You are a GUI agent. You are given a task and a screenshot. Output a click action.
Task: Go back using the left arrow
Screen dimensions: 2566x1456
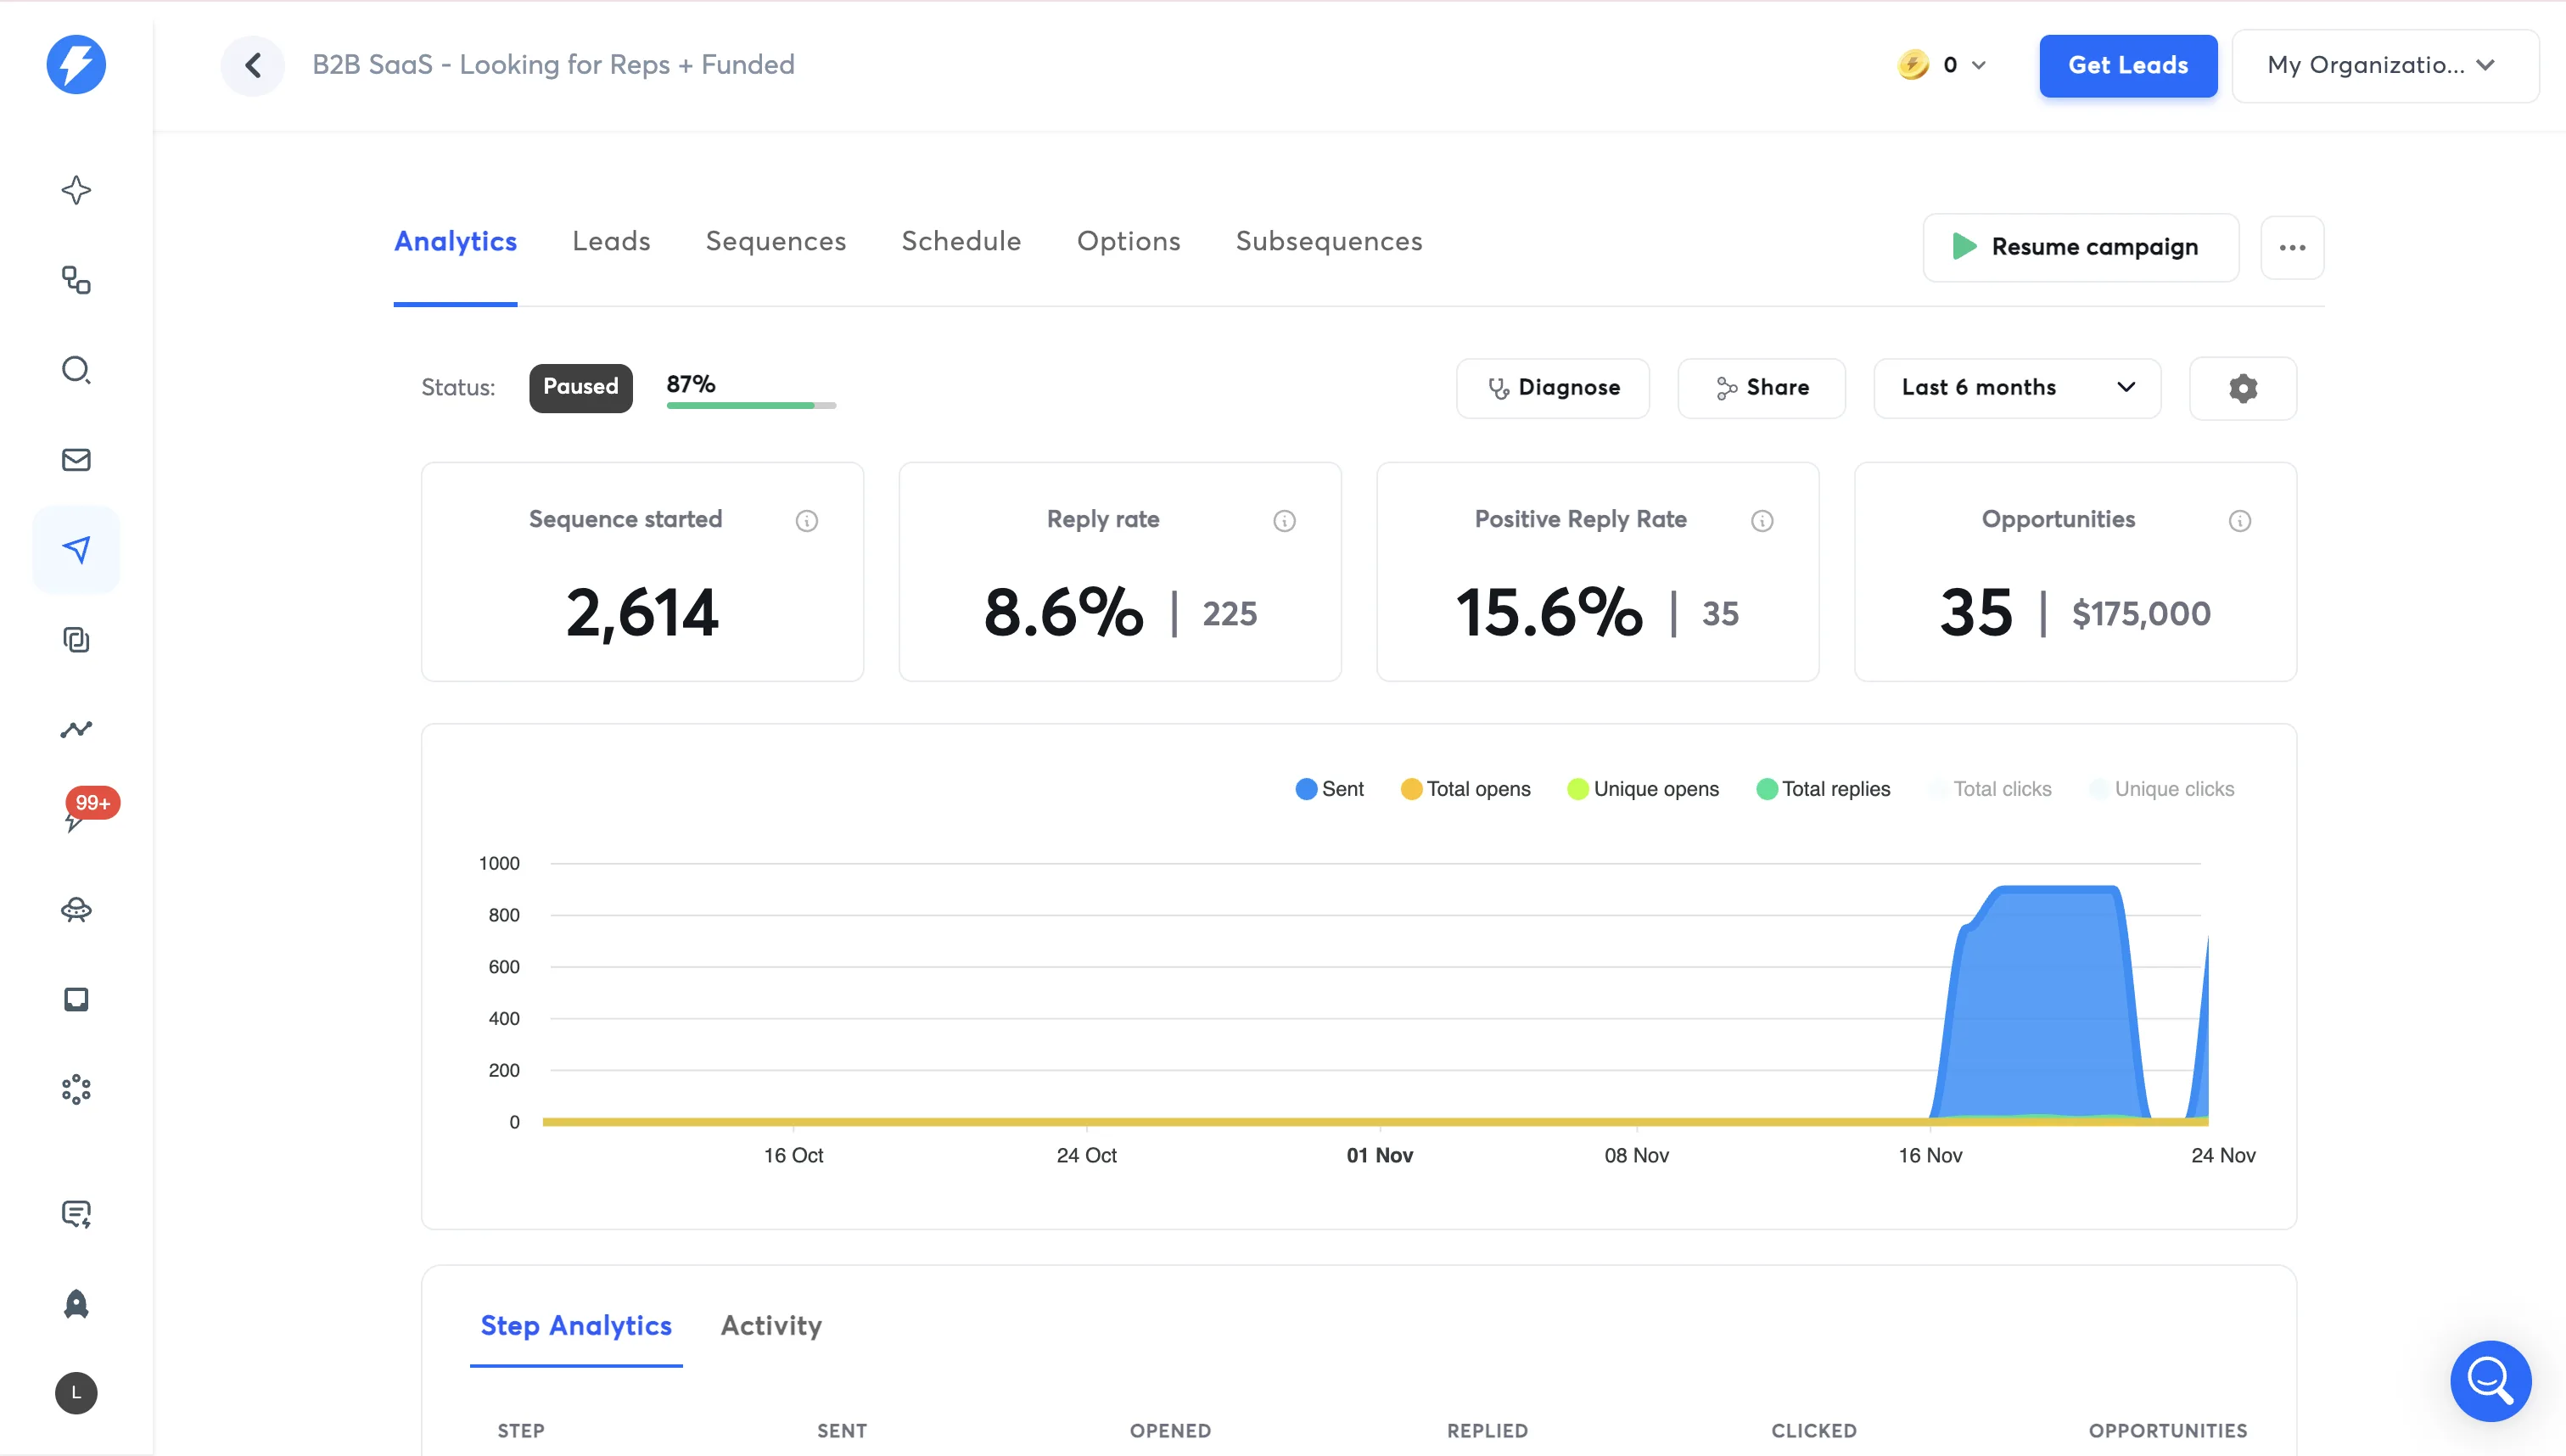[253, 65]
